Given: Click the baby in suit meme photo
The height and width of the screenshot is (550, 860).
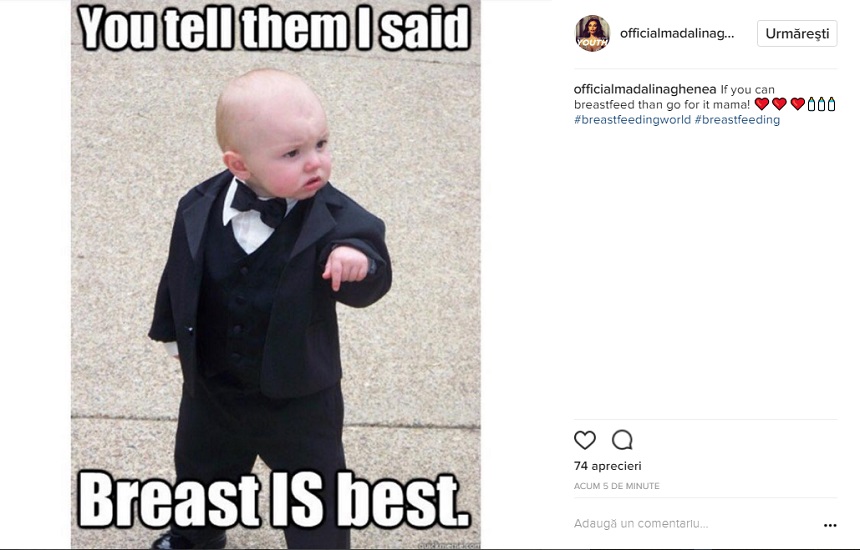Looking at the screenshot, I should 275,274.
